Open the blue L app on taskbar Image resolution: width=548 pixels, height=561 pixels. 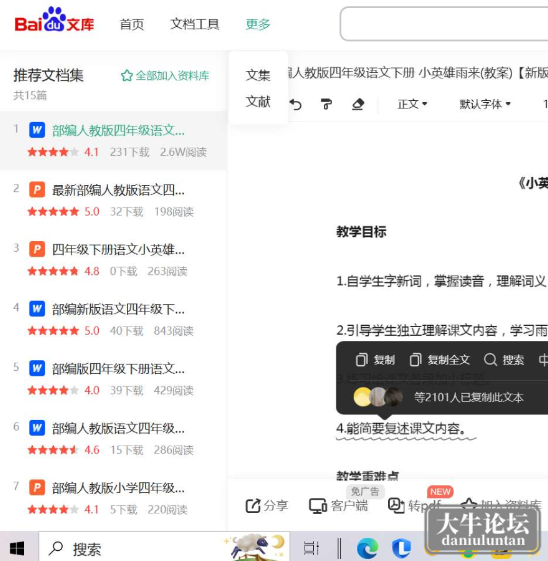point(401,548)
